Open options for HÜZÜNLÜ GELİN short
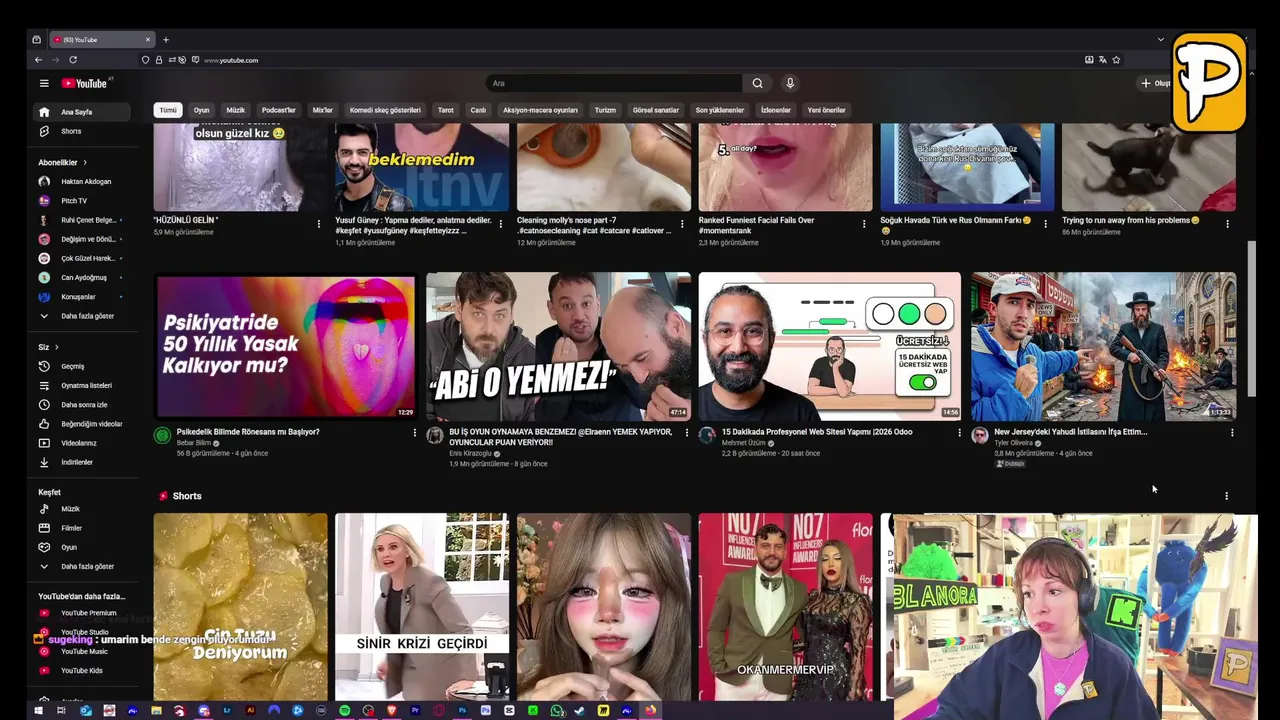The width and height of the screenshot is (1280, 720). (319, 224)
